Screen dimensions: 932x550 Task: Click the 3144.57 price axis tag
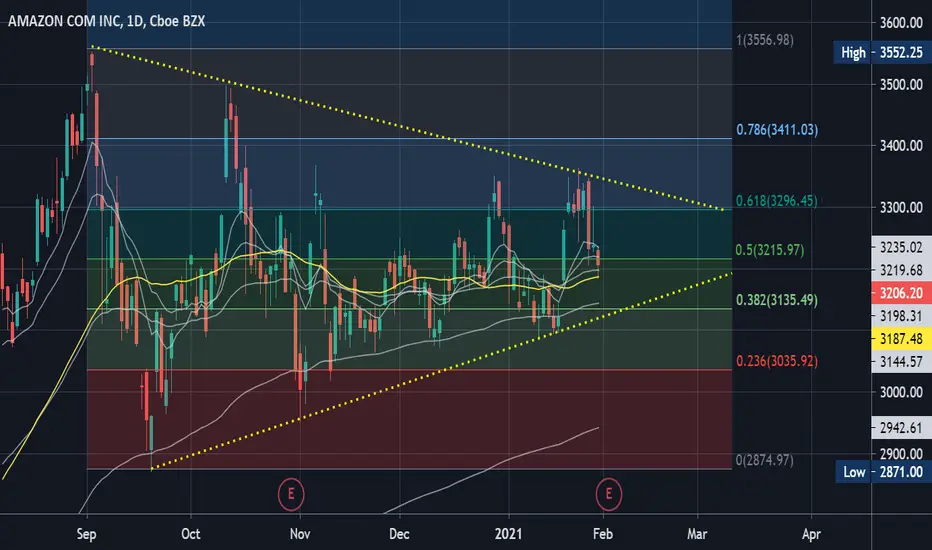(x=901, y=361)
